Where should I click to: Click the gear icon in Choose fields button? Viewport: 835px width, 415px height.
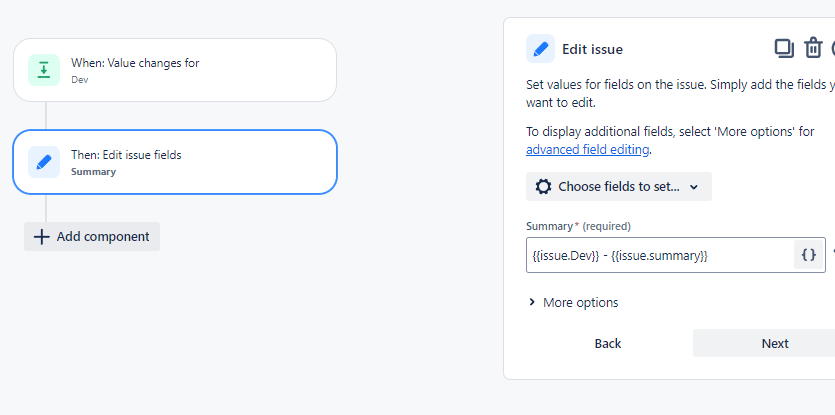tap(543, 187)
